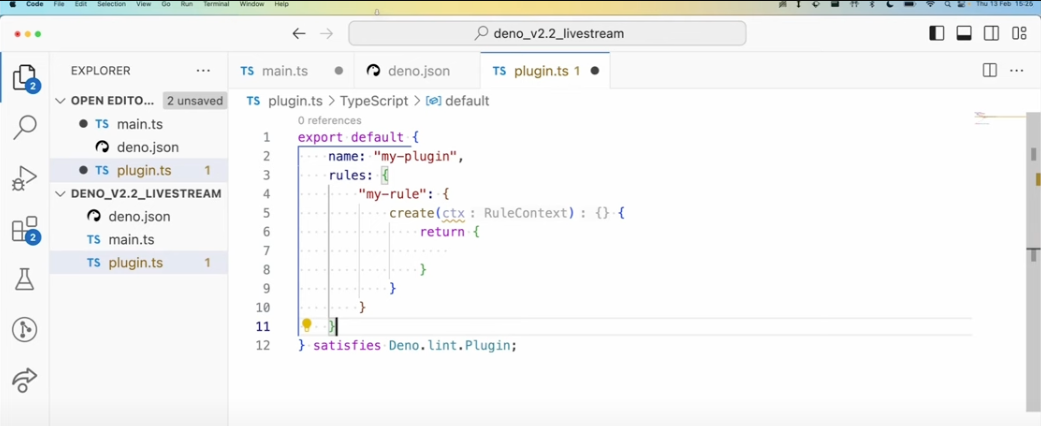Open Explorer Views and More Actions ellipsis
1041x426 pixels.
coord(203,70)
